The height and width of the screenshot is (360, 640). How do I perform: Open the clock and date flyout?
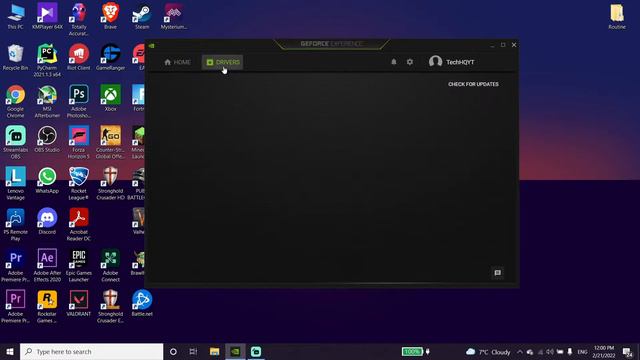coord(604,351)
